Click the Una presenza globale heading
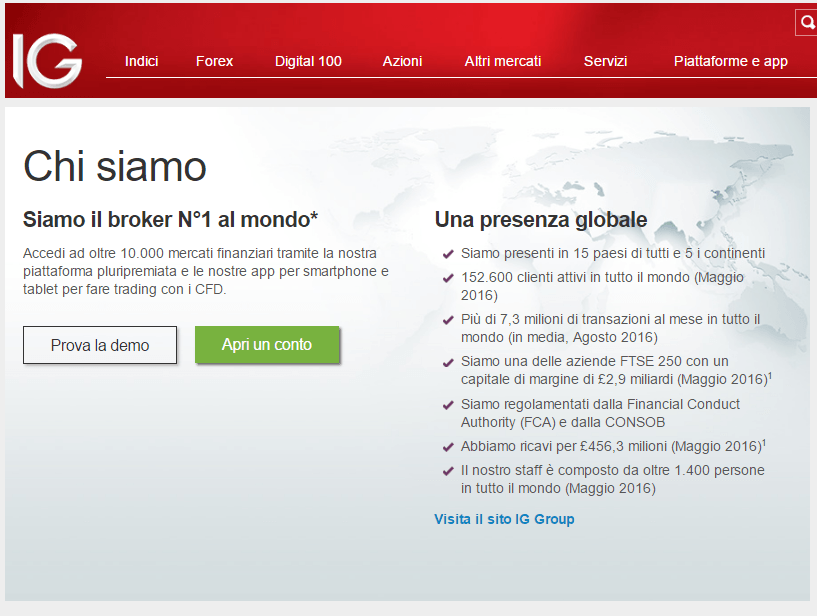Image resolution: width=817 pixels, height=616 pixels. click(x=541, y=220)
